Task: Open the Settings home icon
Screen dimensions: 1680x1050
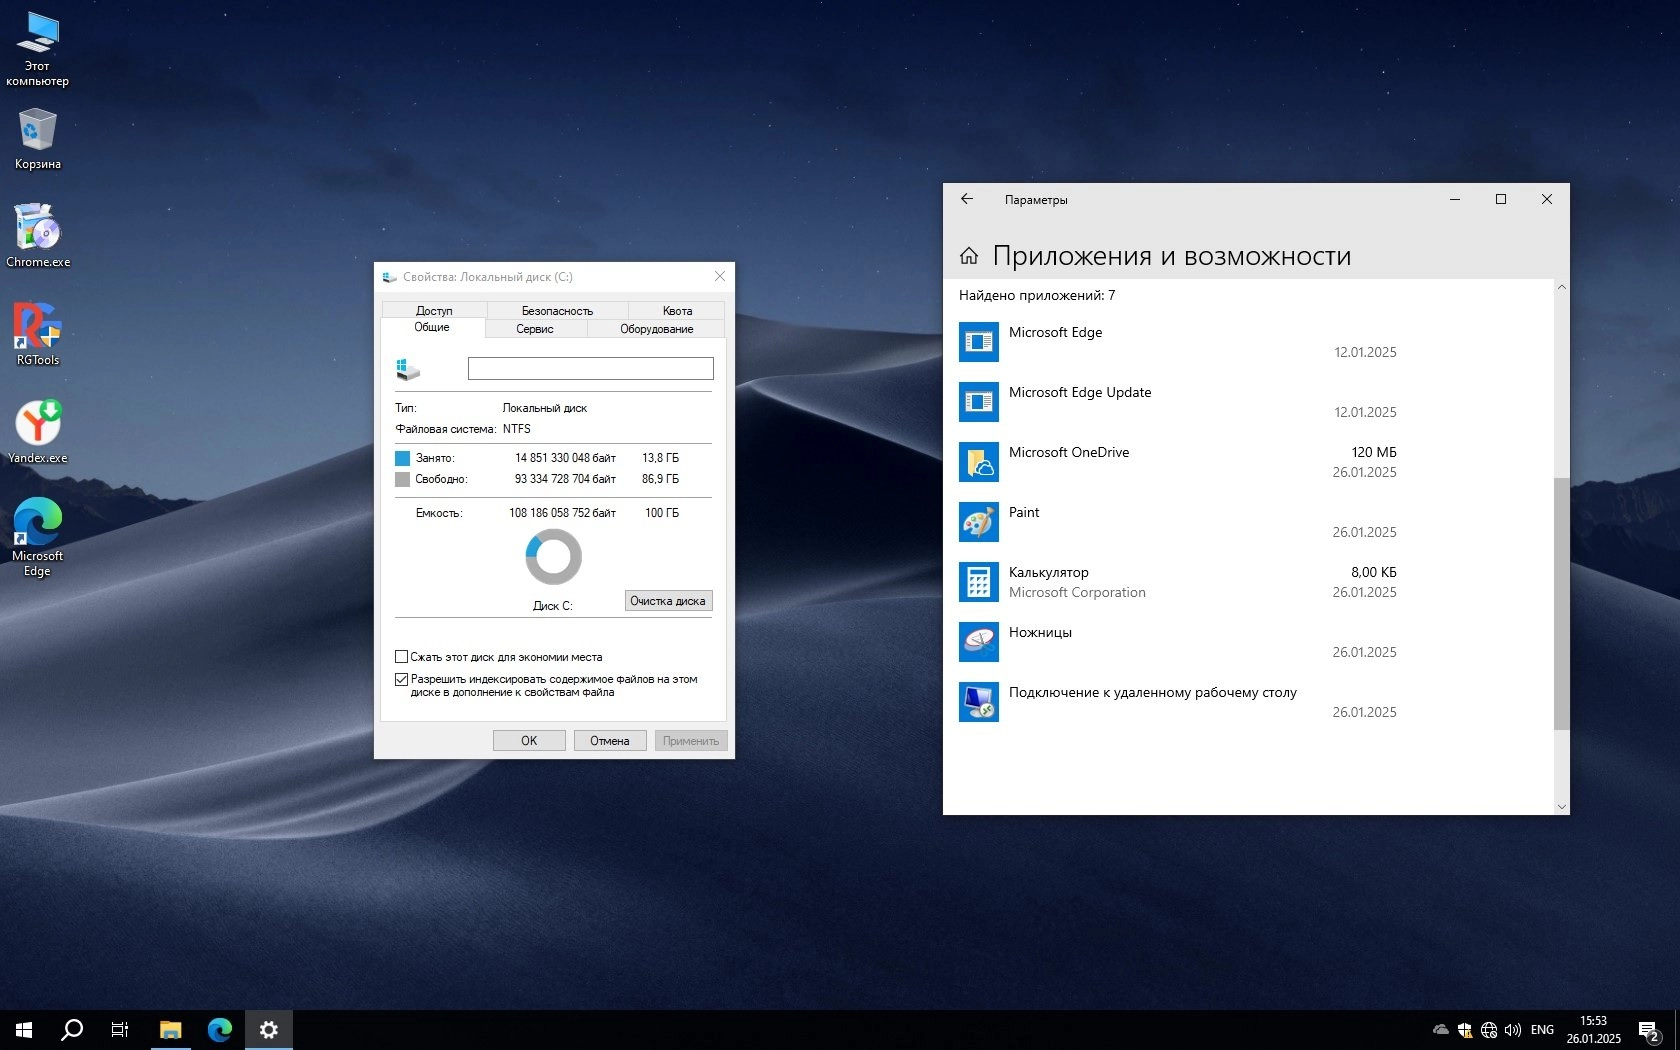Action: point(968,256)
